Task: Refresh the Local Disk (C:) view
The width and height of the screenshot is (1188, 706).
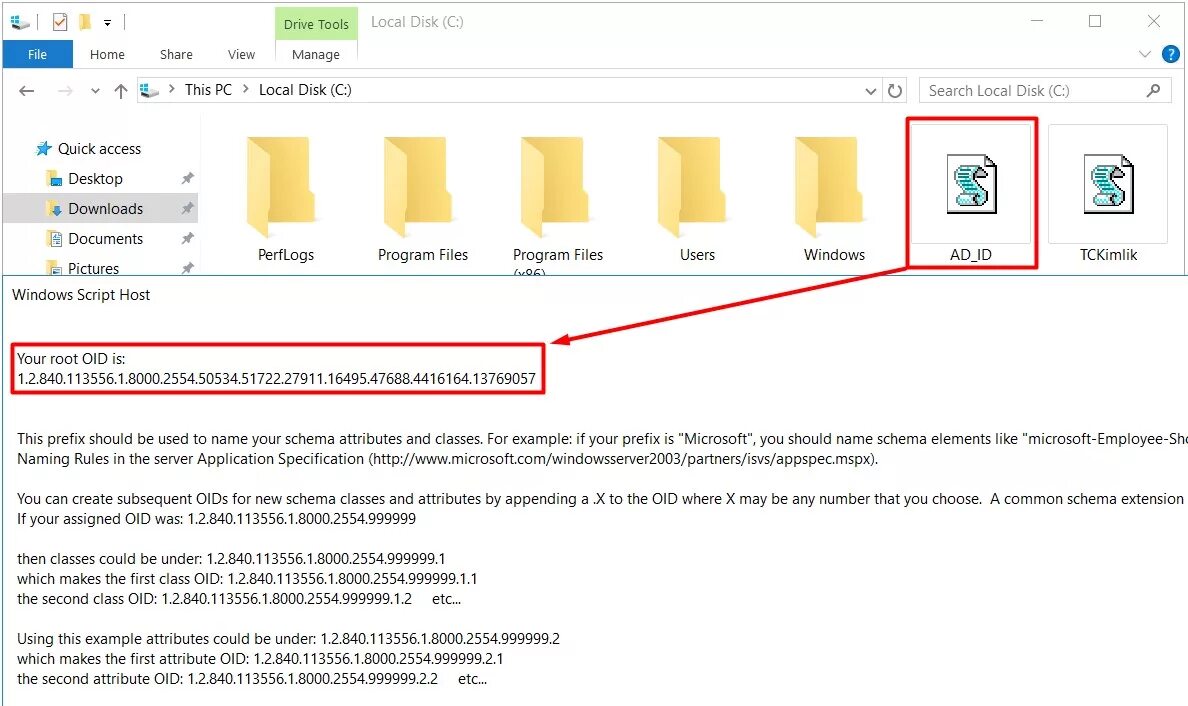Action: [x=895, y=91]
